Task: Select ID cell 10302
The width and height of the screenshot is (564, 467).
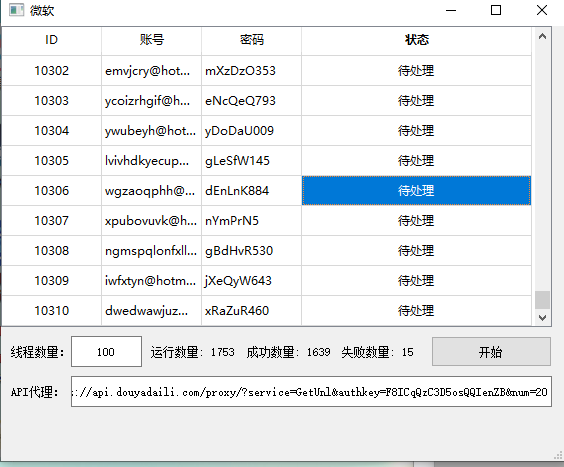Action: (x=51, y=71)
